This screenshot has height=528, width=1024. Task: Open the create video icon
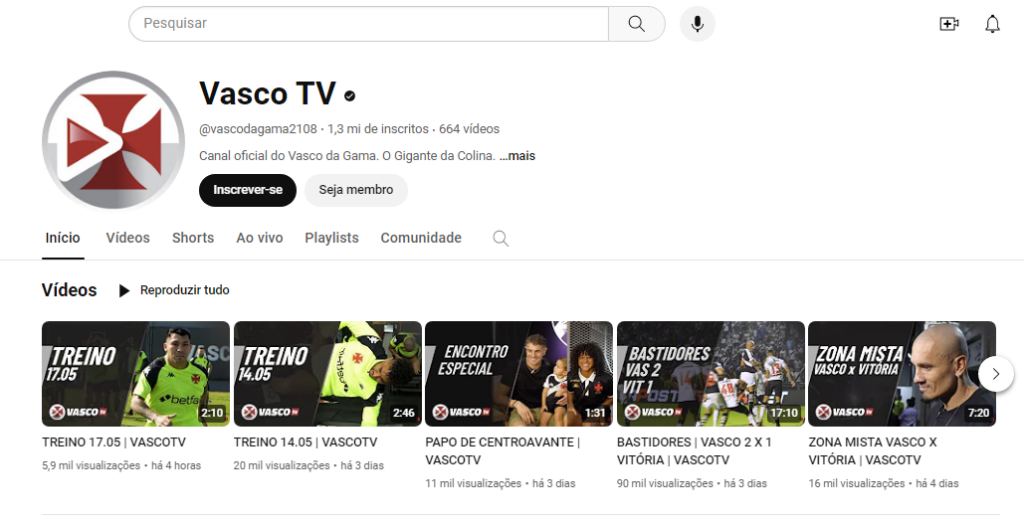[949, 24]
